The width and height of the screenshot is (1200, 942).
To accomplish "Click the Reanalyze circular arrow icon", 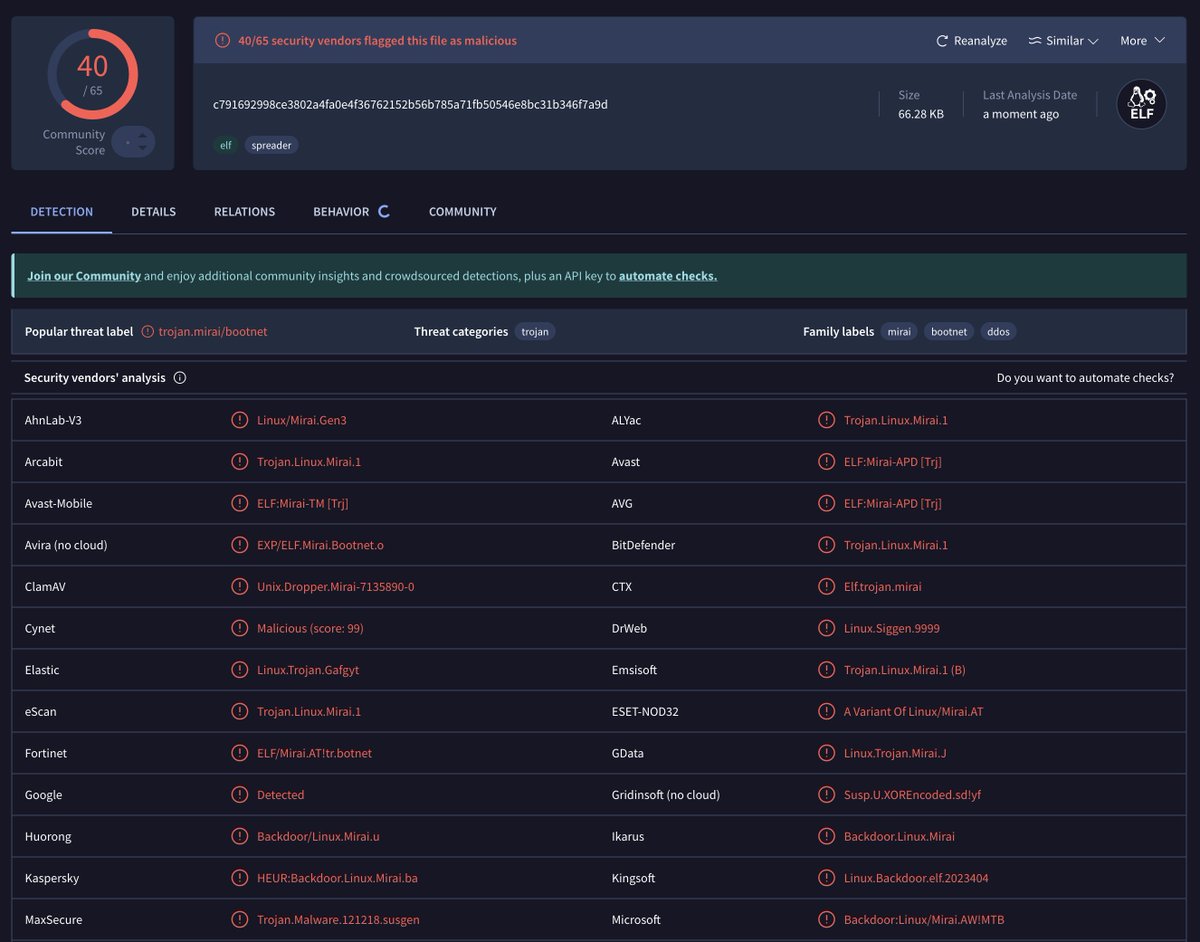I will pyautogui.click(x=941, y=41).
